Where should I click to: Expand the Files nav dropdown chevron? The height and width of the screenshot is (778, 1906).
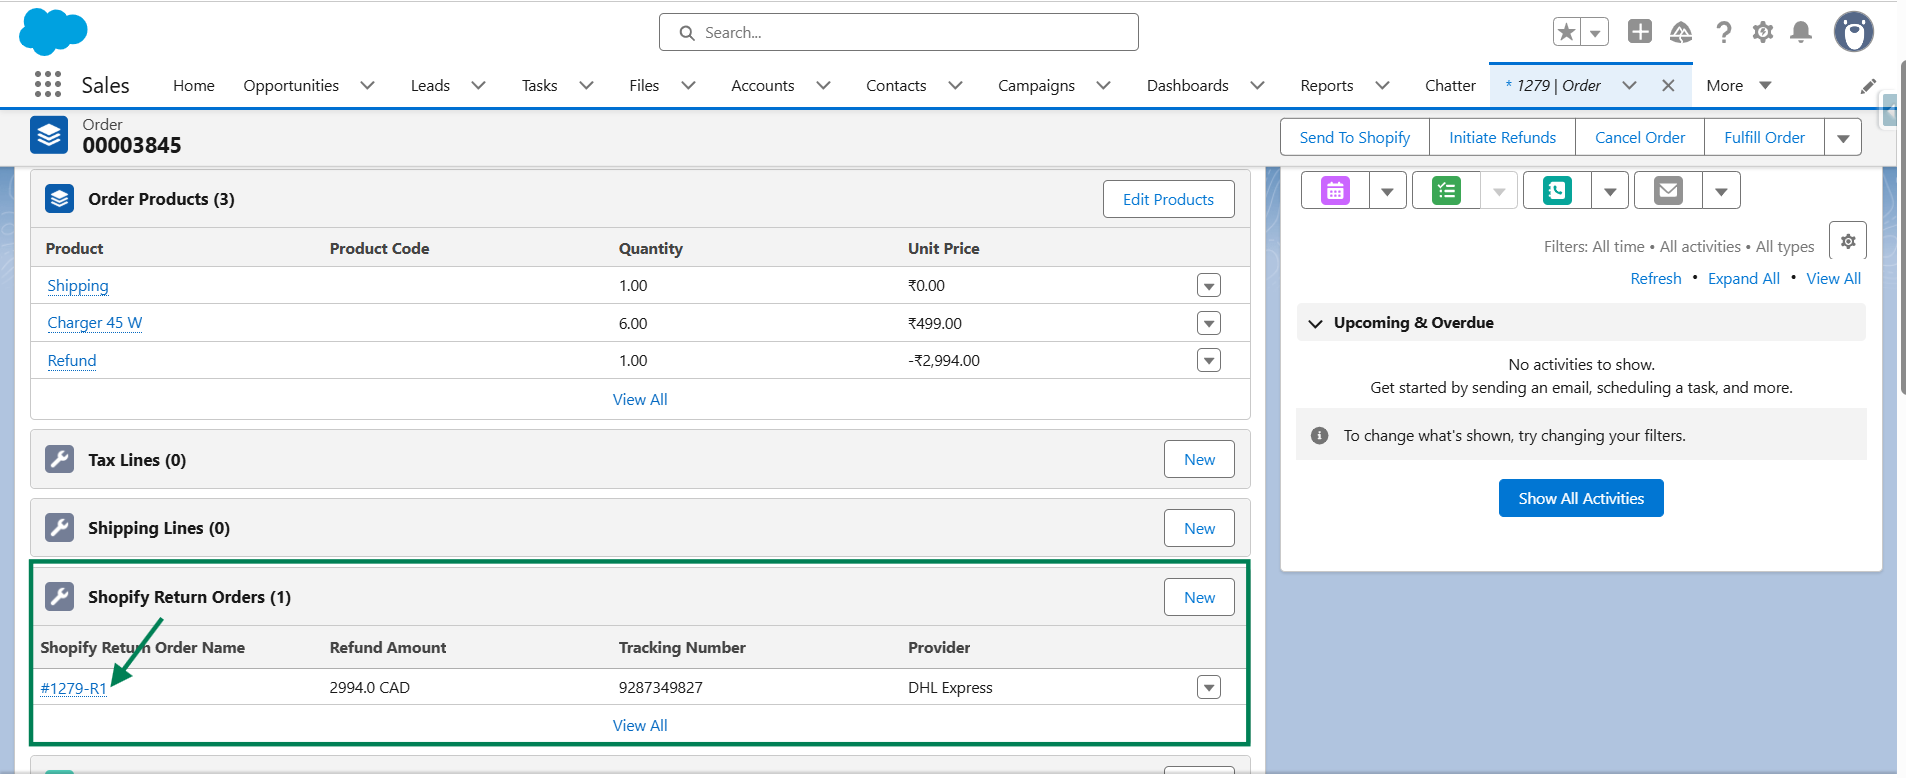(689, 86)
